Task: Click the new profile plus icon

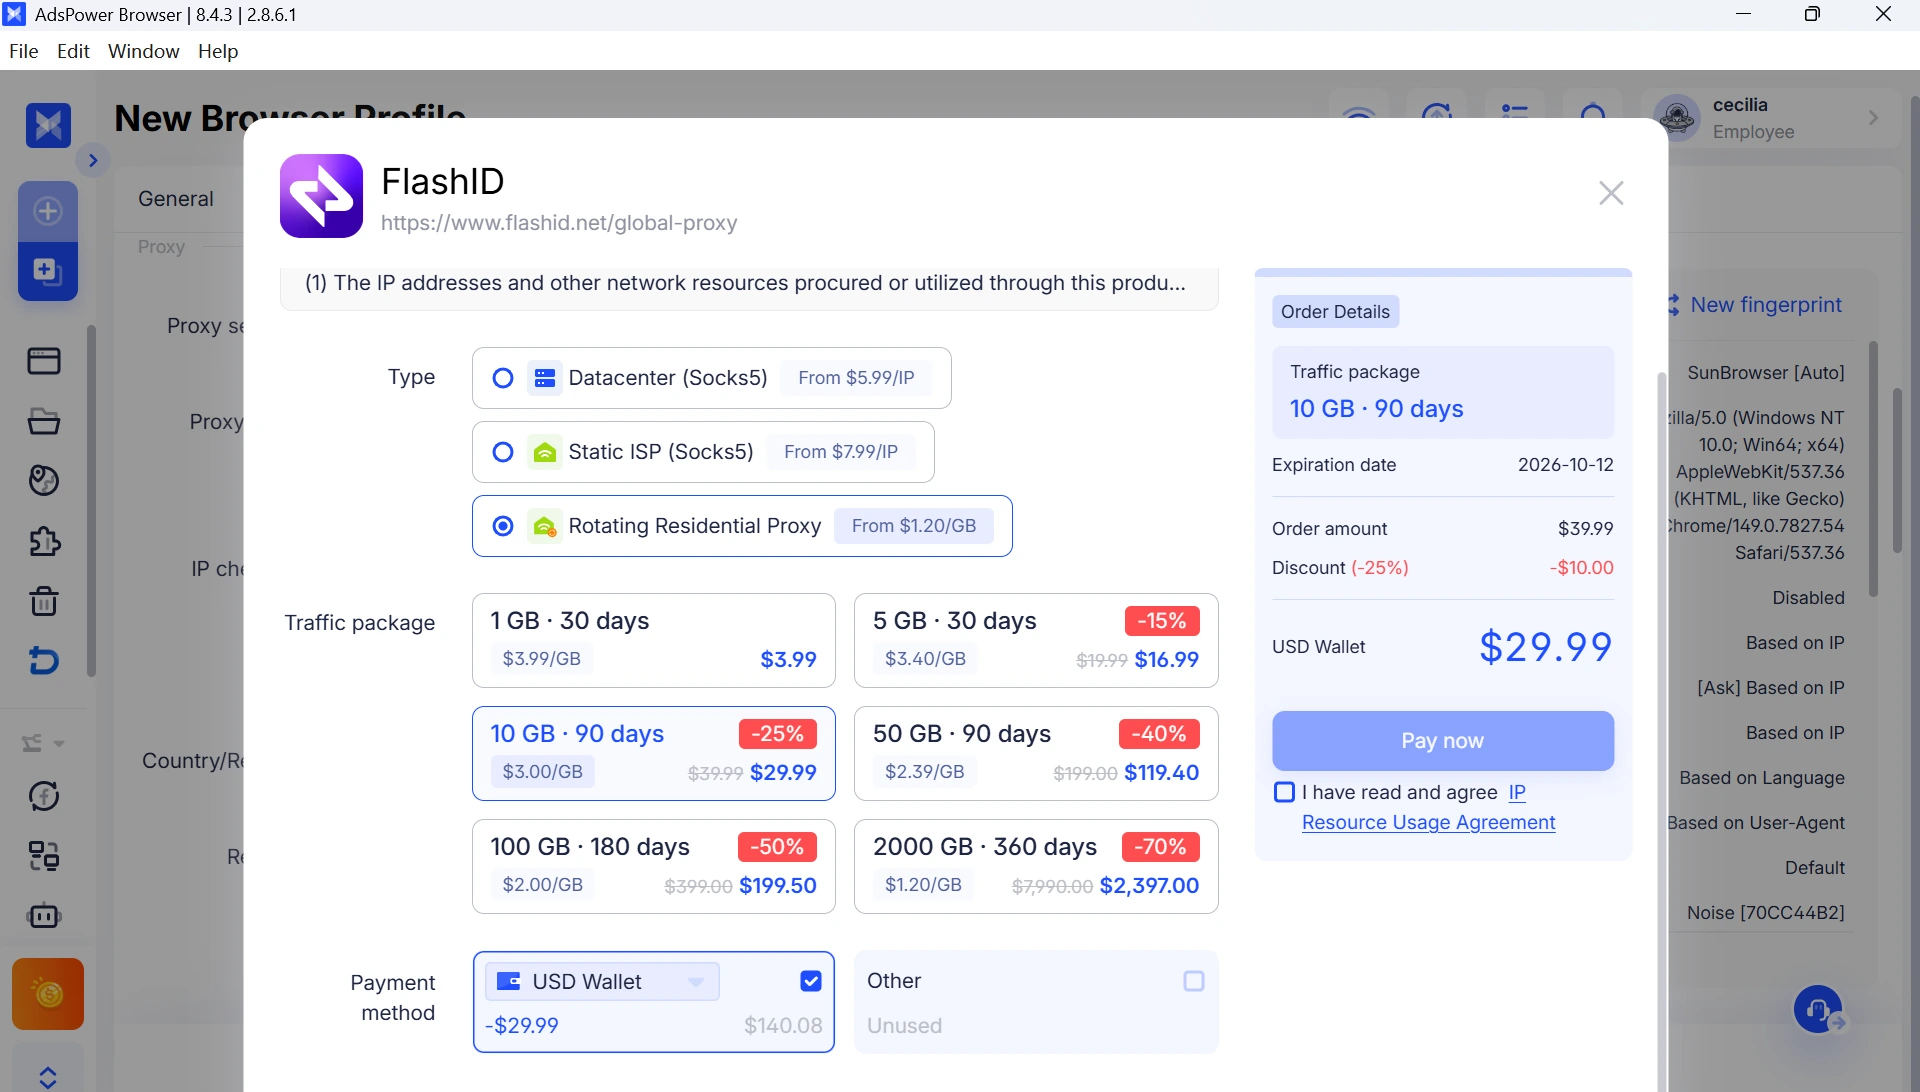Action: tap(48, 211)
